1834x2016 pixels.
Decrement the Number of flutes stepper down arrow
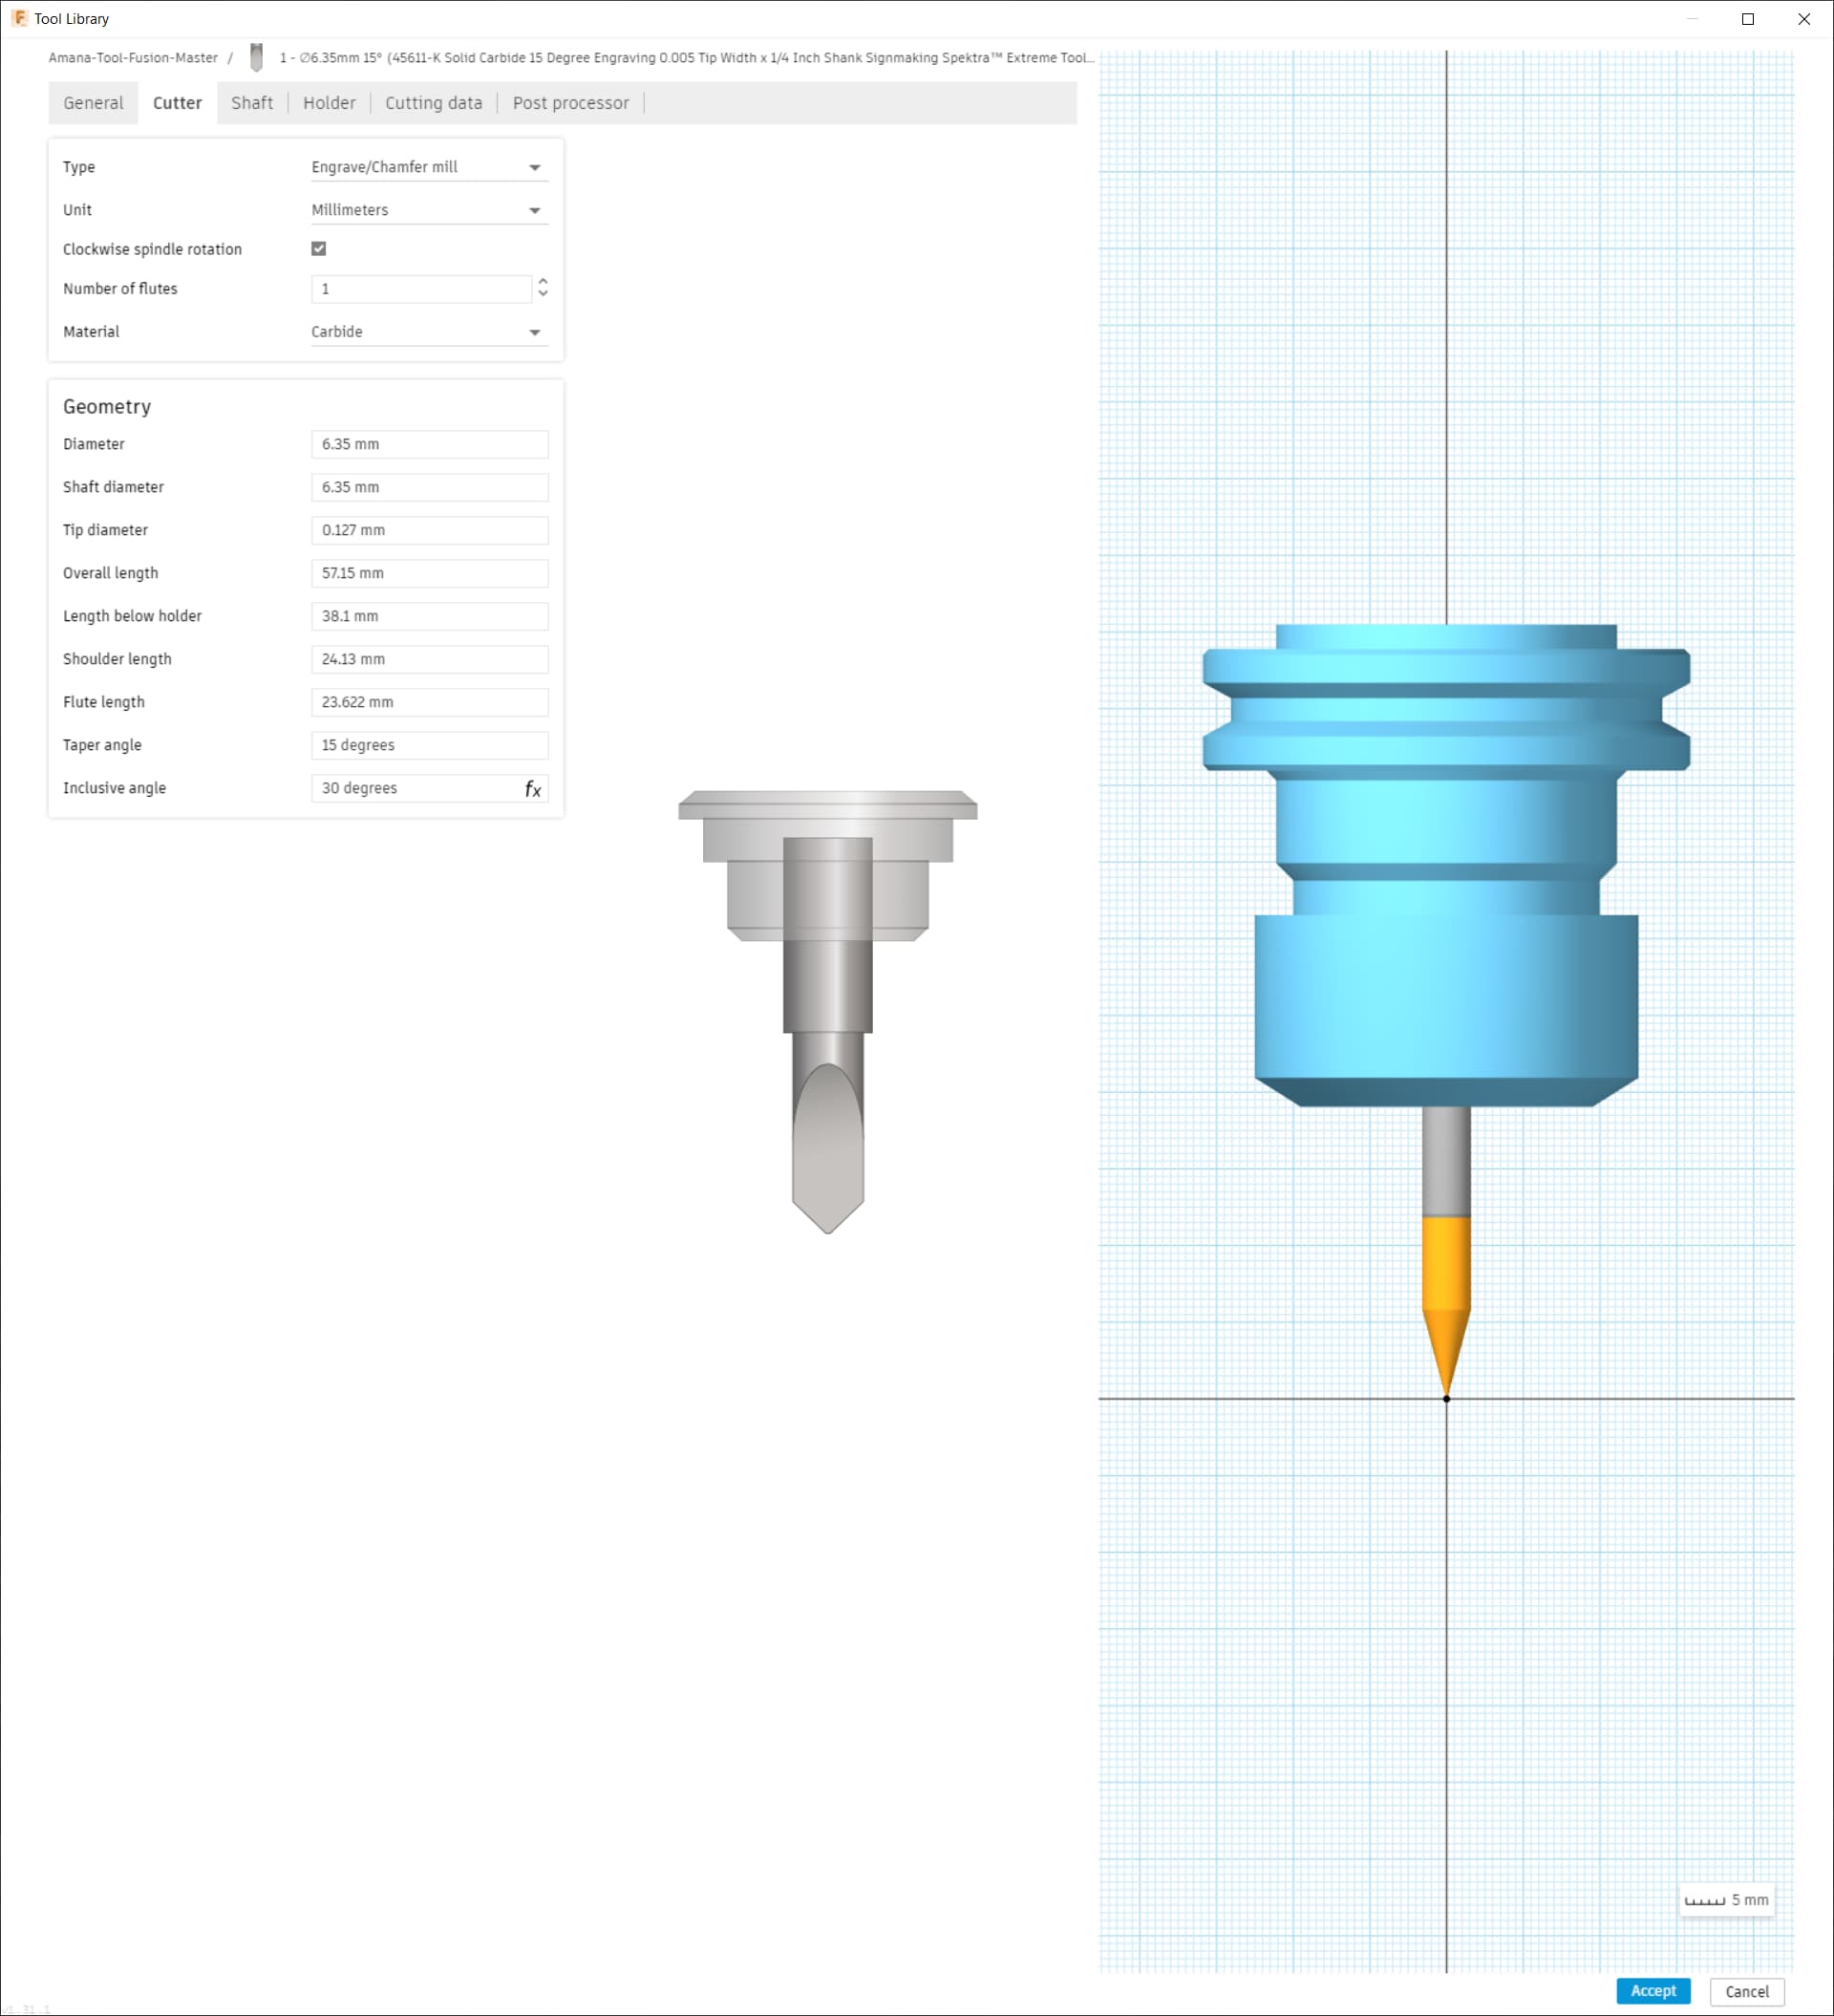point(543,294)
